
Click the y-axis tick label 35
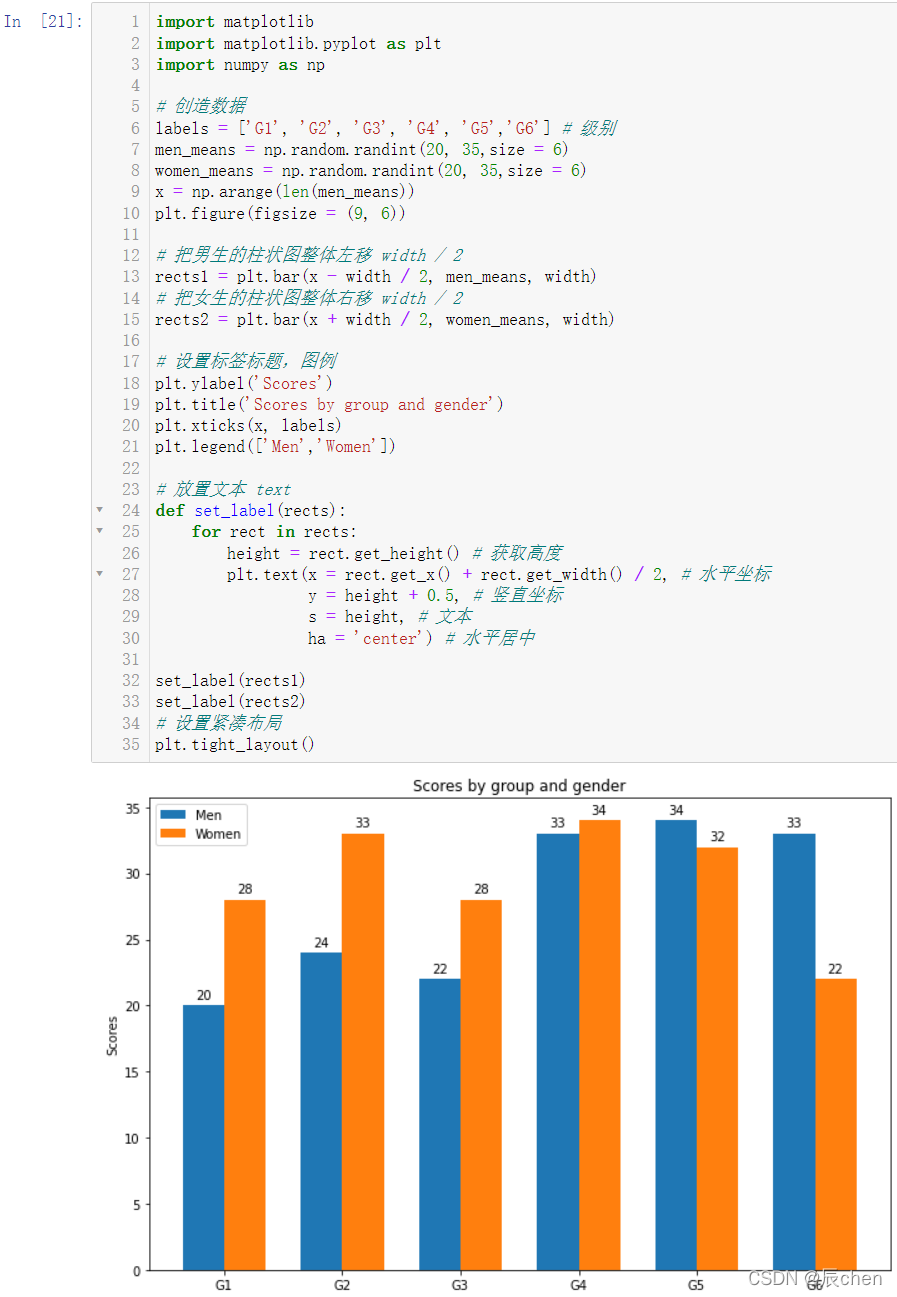pos(132,808)
